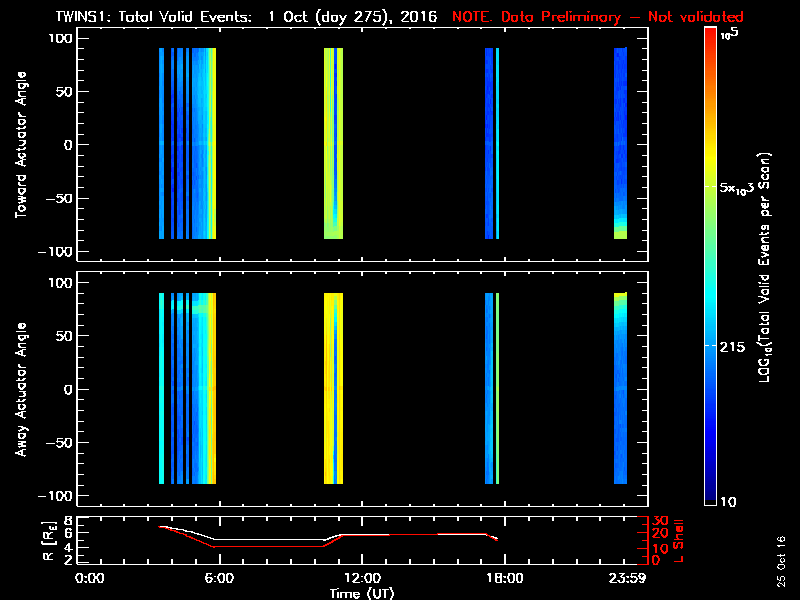Click the 'Toward Actuator Angle' axis label
Image resolution: width=800 pixels, height=600 pixels.
21,144
